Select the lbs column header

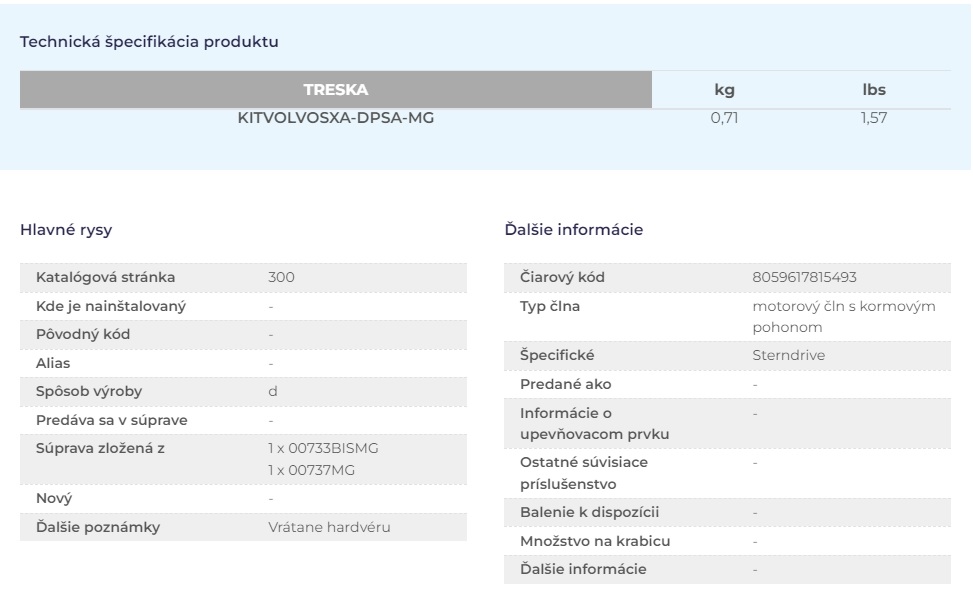pos(874,89)
